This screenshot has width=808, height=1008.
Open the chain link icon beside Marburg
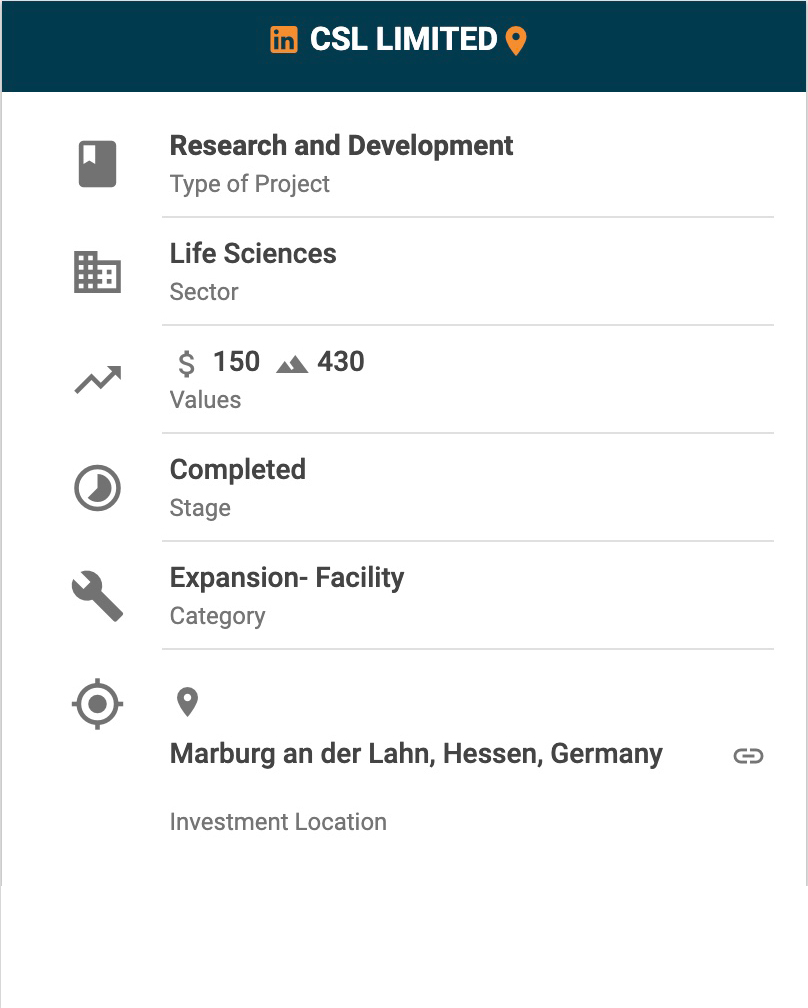[748, 756]
